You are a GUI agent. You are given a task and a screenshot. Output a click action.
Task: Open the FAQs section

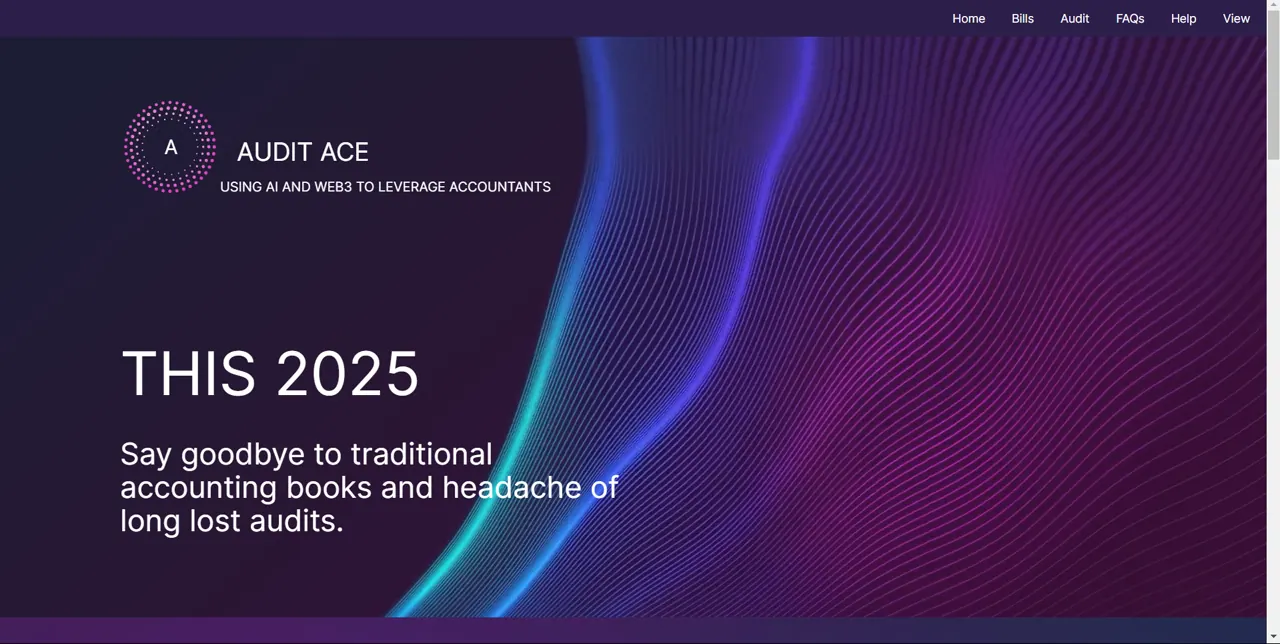[x=1130, y=18]
